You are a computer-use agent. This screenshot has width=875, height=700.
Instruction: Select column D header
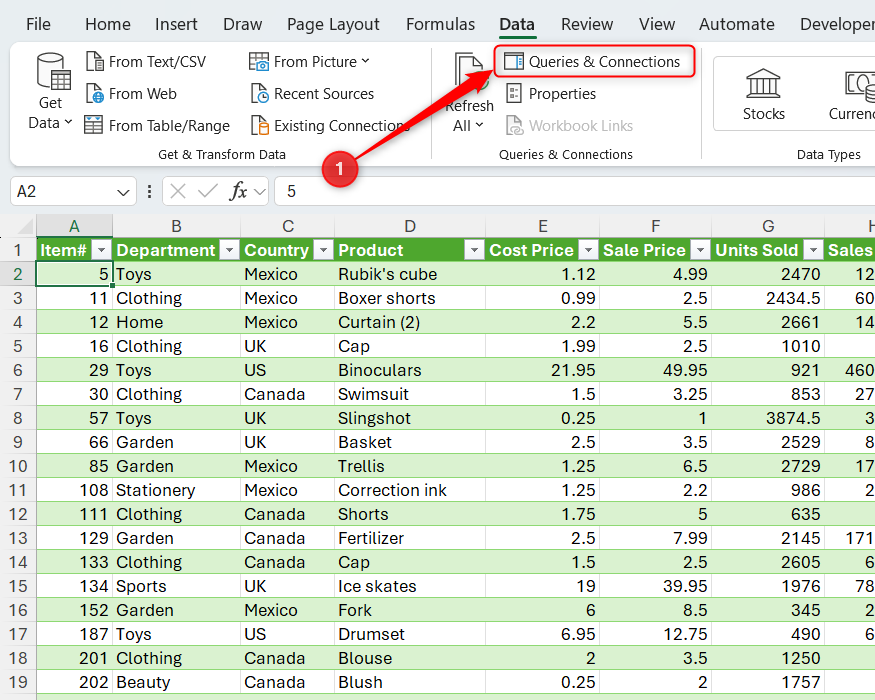(410, 226)
